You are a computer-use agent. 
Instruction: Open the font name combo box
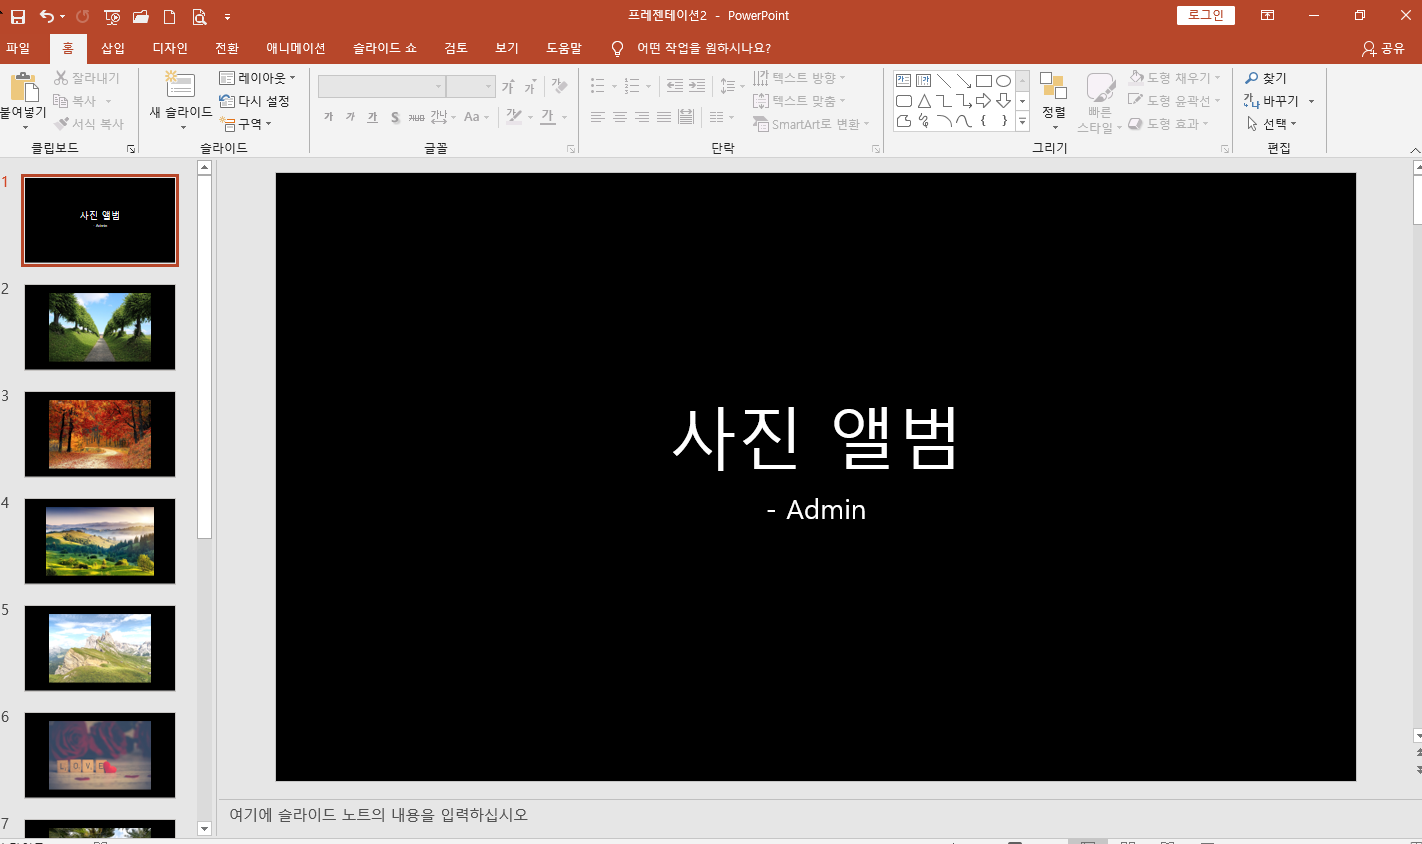click(381, 87)
